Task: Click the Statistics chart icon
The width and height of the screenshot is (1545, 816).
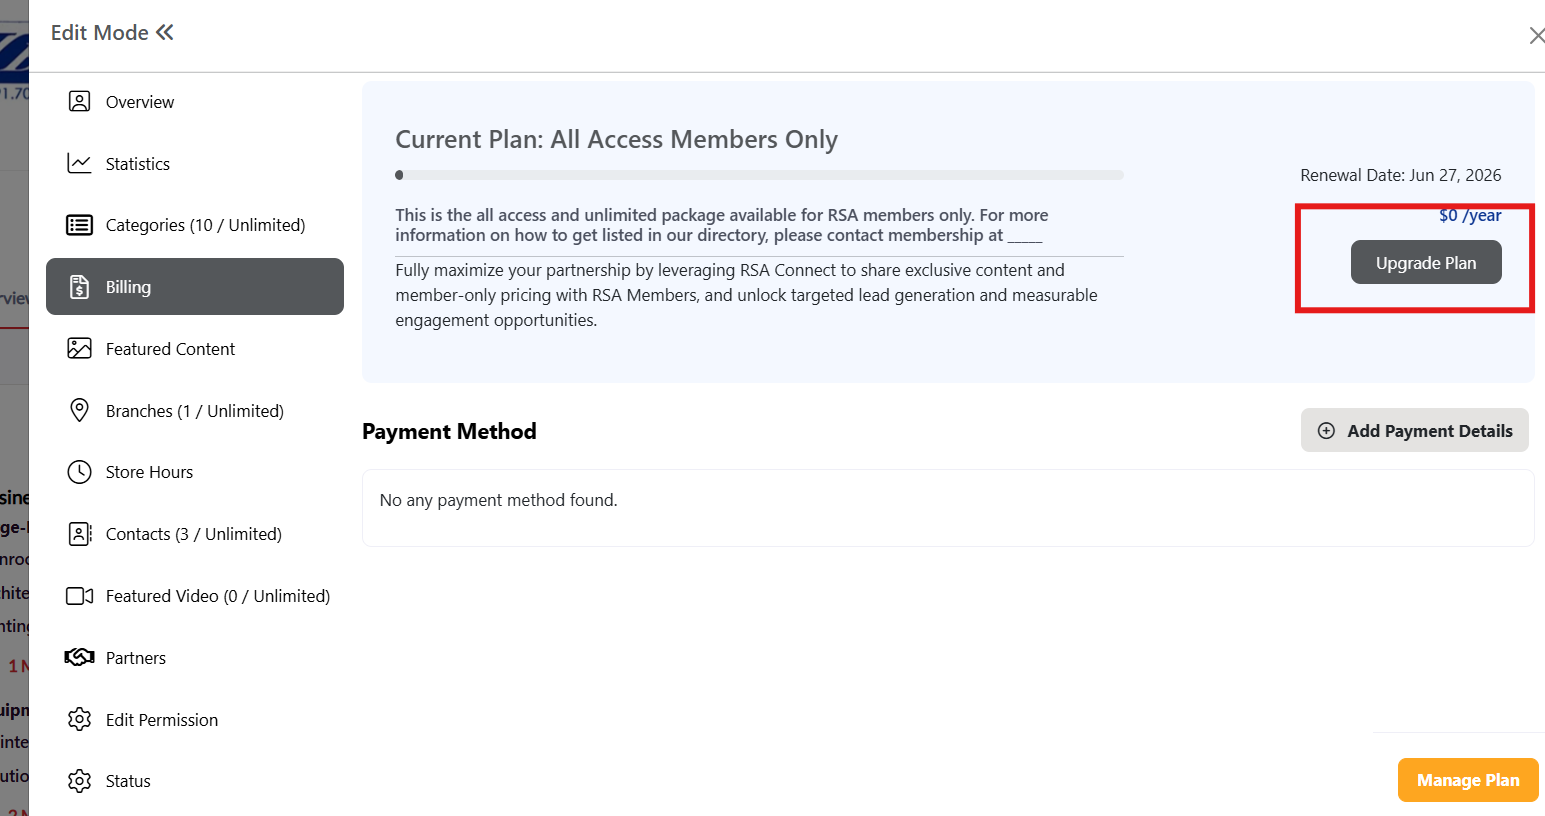Action: [x=79, y=163]
